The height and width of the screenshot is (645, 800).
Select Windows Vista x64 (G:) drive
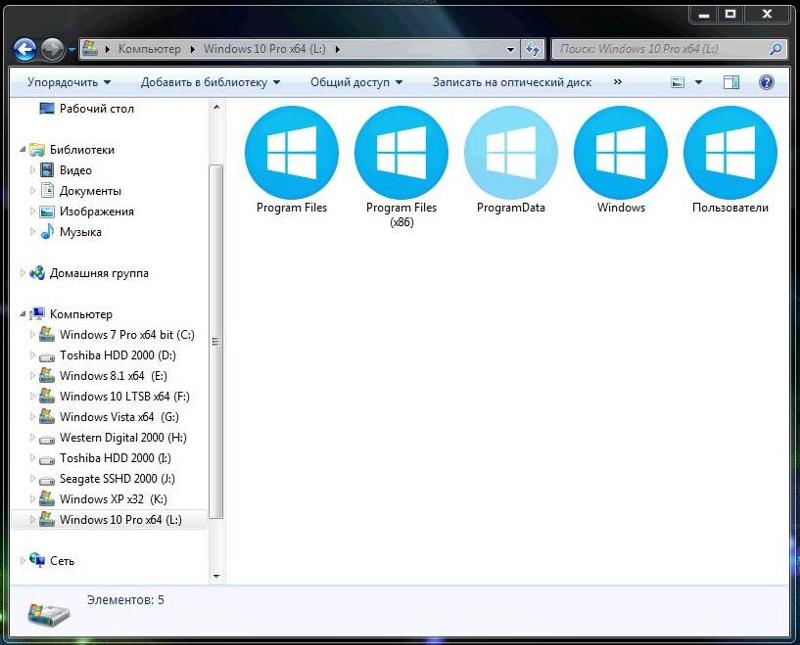(119, 417)
